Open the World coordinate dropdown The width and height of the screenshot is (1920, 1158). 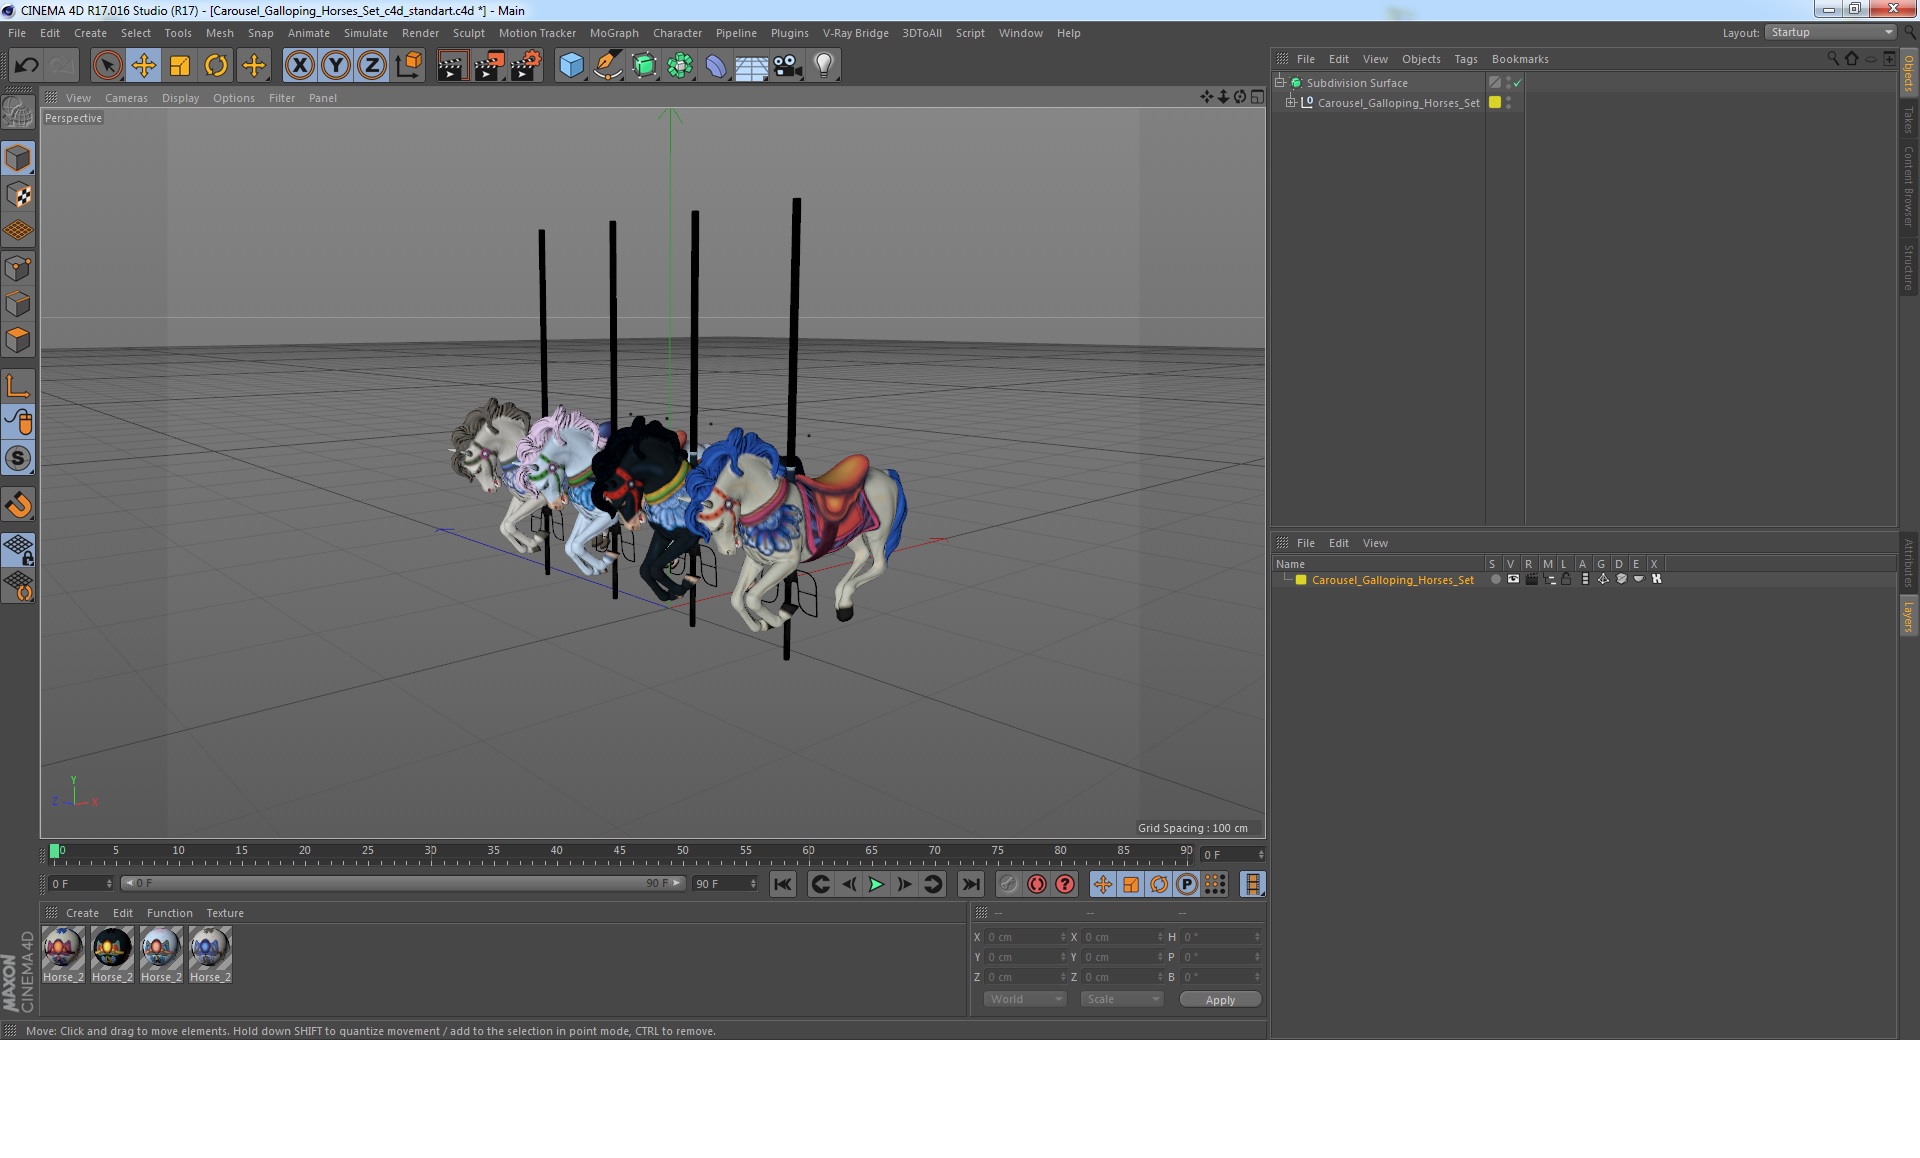click(x=1025, y=999)
